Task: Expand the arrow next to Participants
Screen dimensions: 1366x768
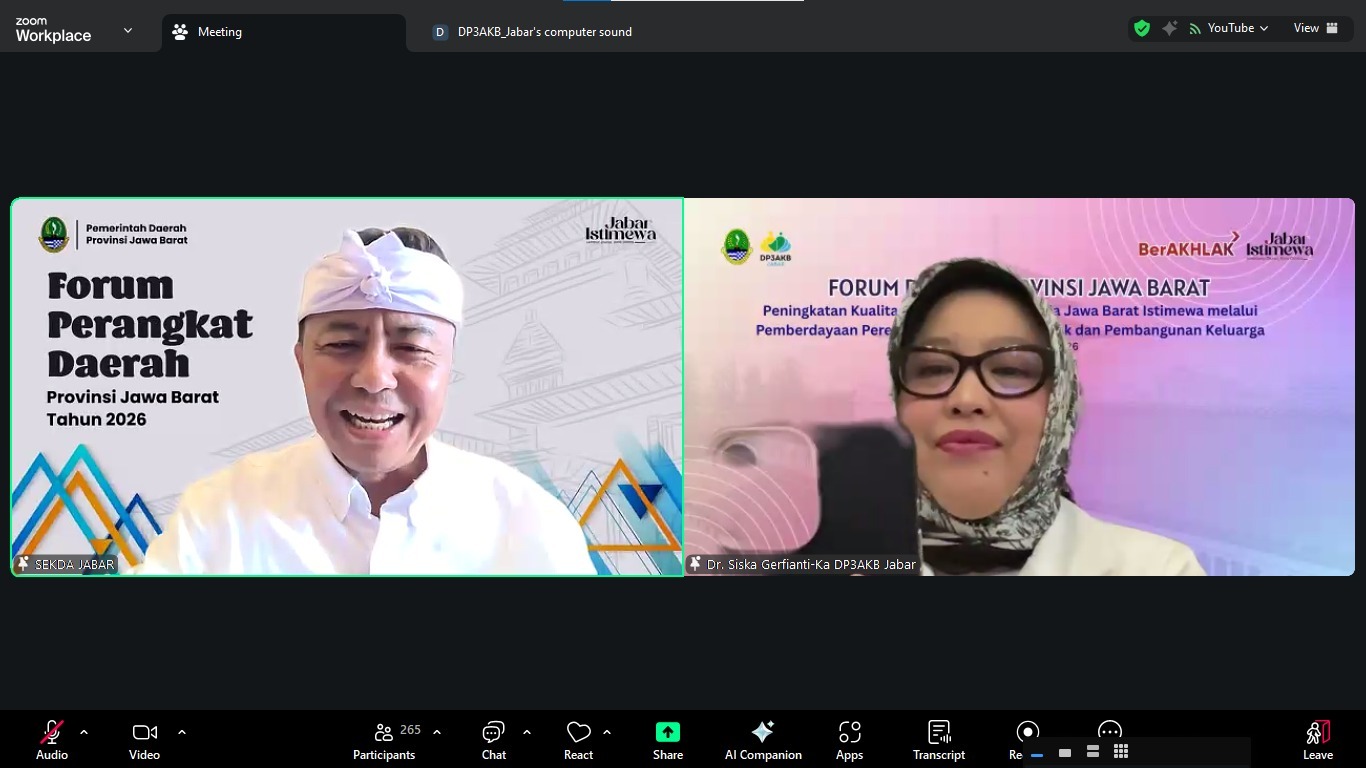Action: click(x=437, y=732)
